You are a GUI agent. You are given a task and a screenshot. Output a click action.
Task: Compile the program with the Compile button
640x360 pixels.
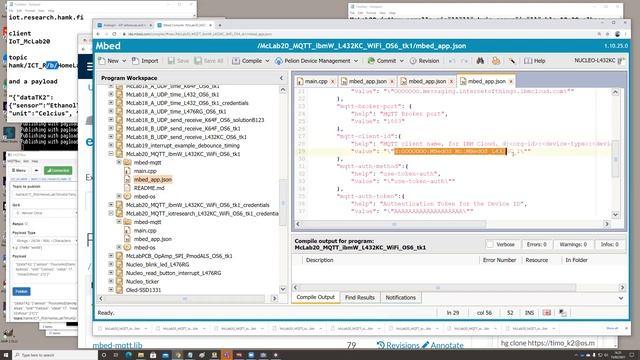coord(247,61)
